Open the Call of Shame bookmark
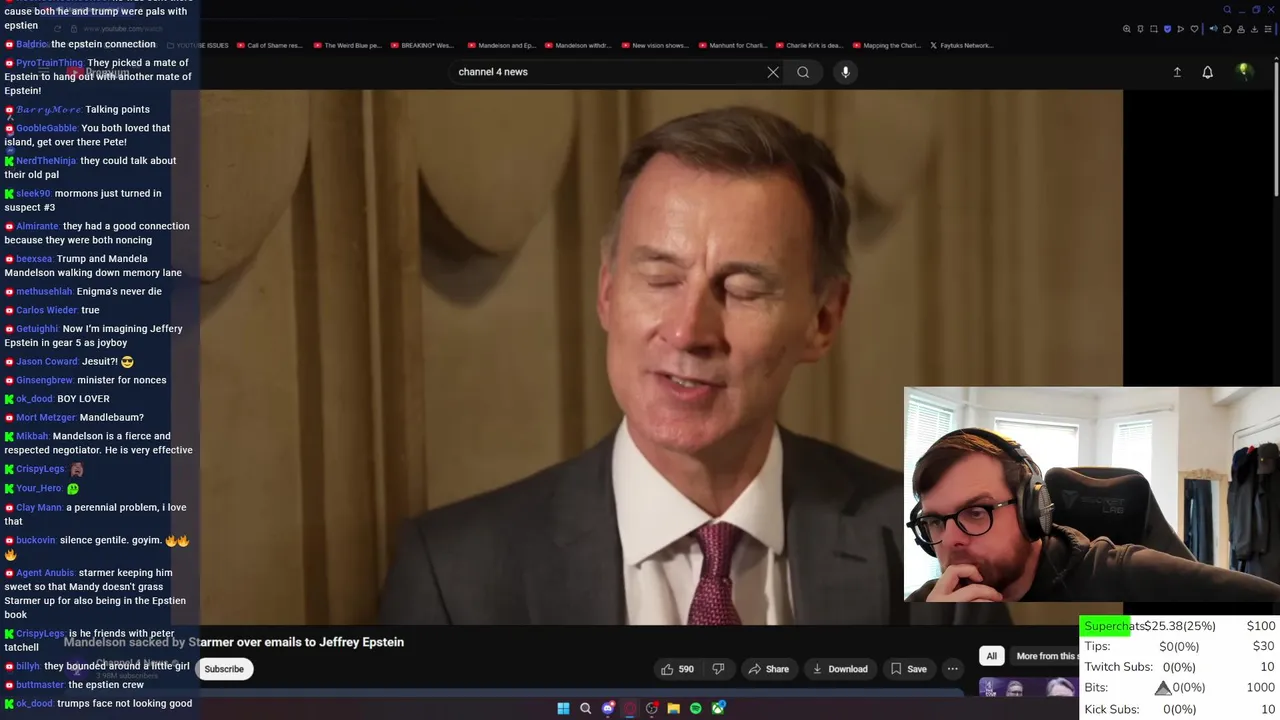This screenshot has height=720, width=1280. (269, 45)
